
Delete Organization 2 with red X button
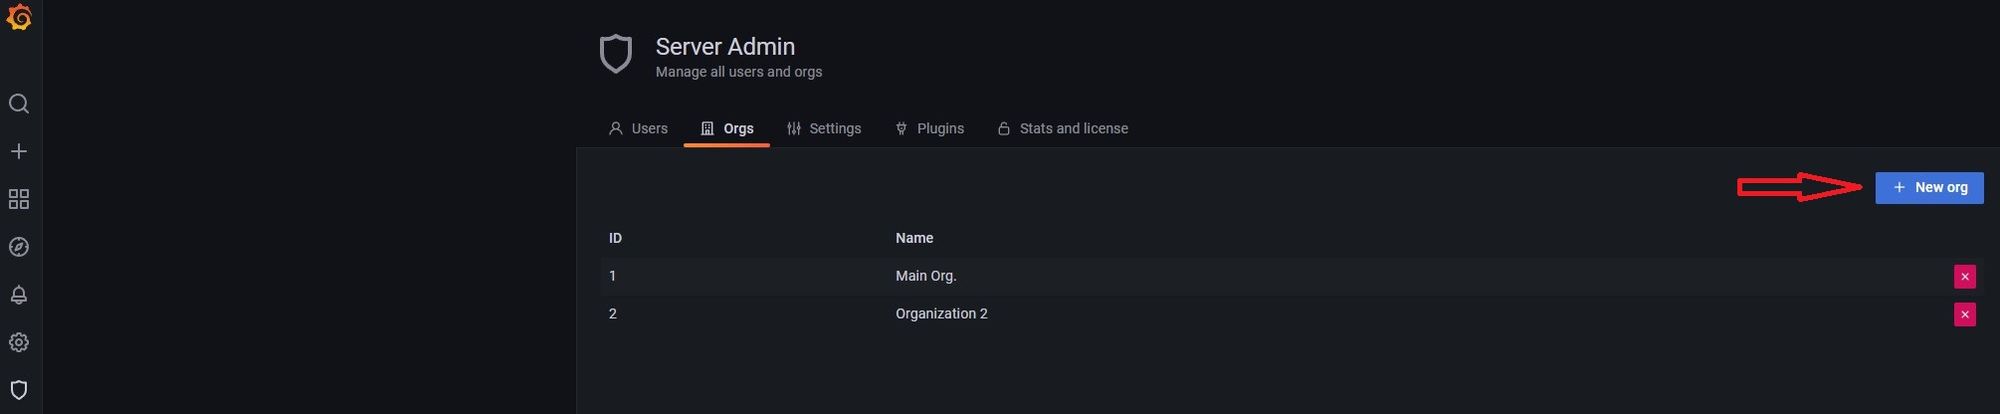(x=1965, y=315)
